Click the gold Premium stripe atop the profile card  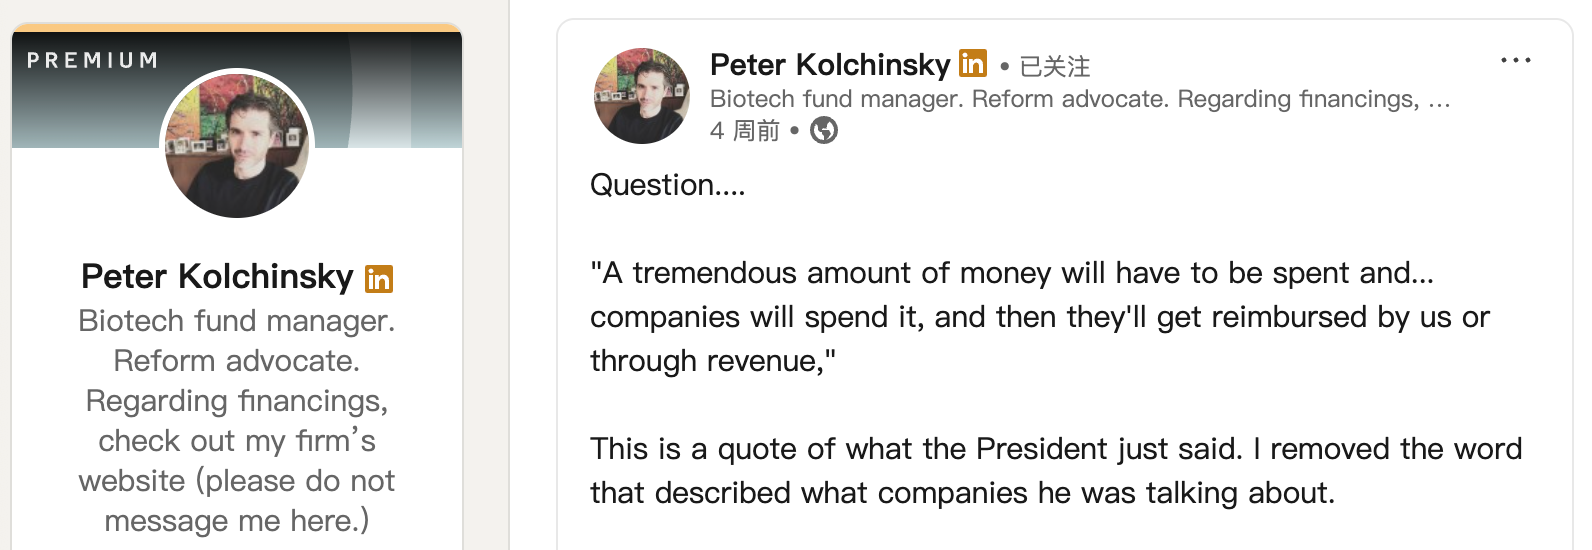click(x=237, y=28)
